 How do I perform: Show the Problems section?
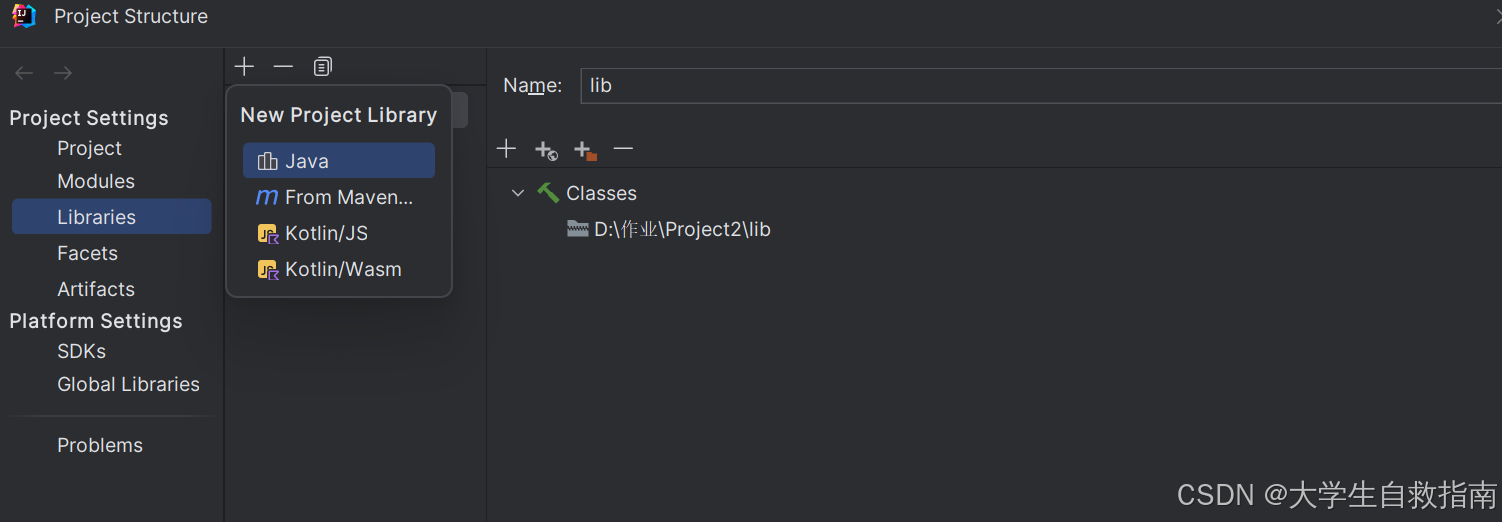pyautogui.click(x=100, y=445)
